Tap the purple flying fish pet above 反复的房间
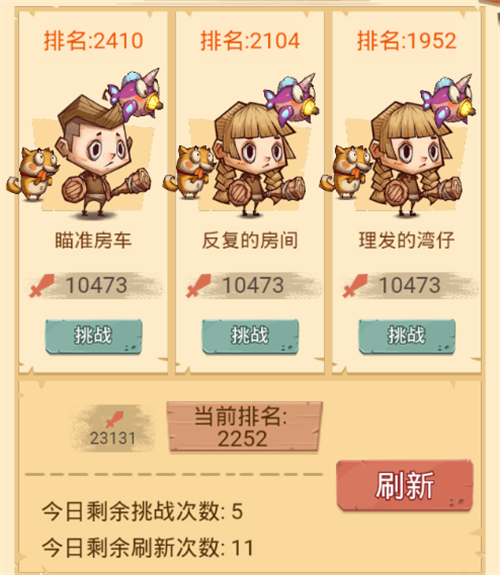 (291, 100)
